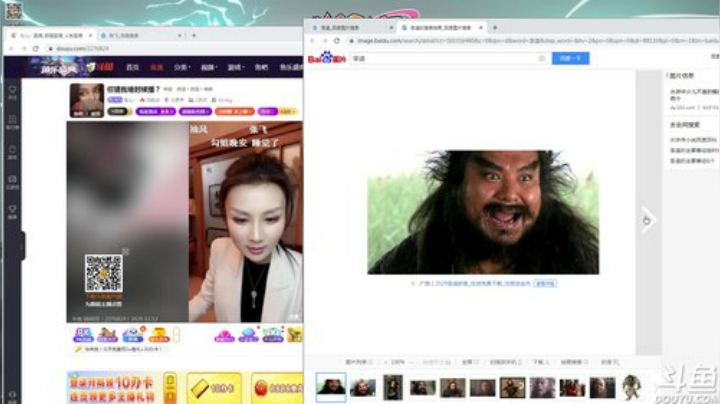Reload the Baidu image page

(x=337, y=41)
